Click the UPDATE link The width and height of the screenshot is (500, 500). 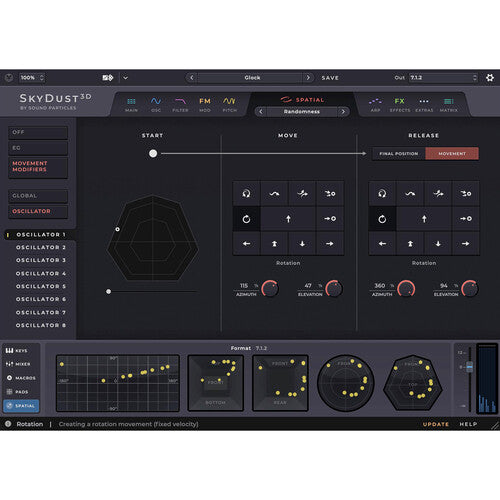tap(436, 424)
